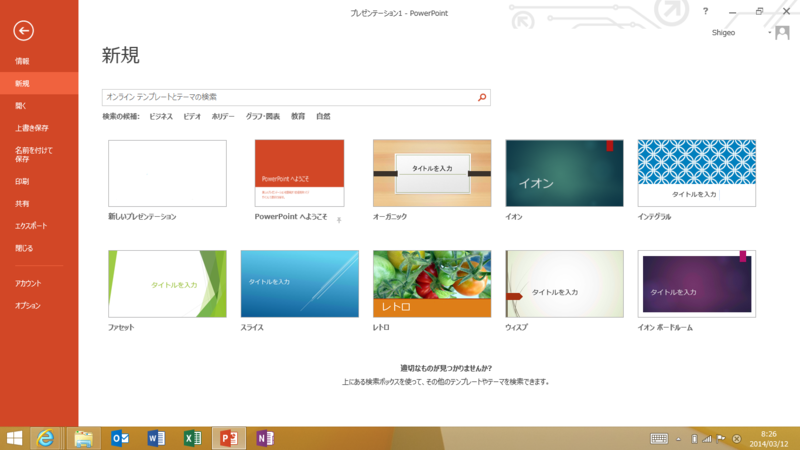This screenshot has width=800, height=450.
Task: Open Word from the taskbar
Action: (x=156, y=438)
